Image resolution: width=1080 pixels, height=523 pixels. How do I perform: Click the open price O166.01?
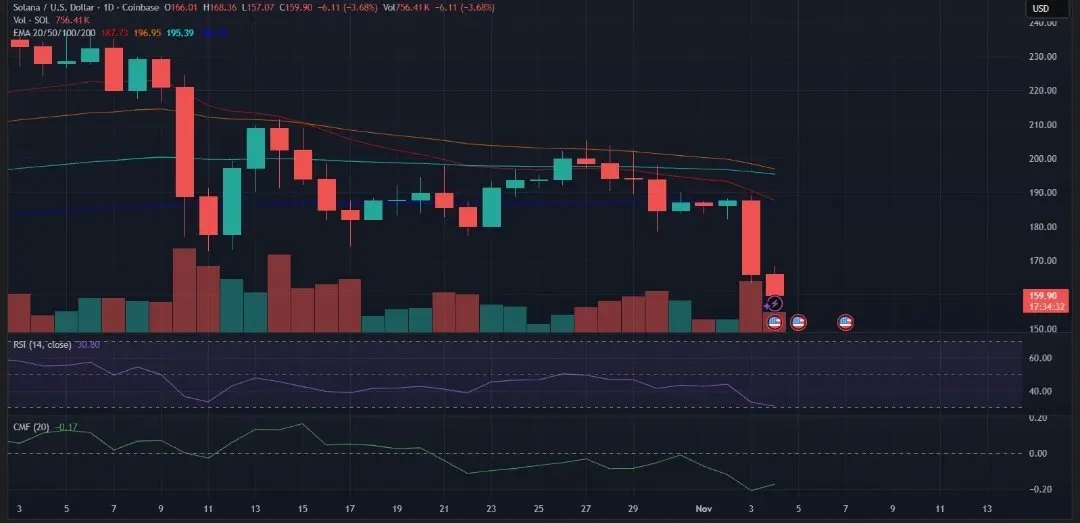[x=182, y=8]
